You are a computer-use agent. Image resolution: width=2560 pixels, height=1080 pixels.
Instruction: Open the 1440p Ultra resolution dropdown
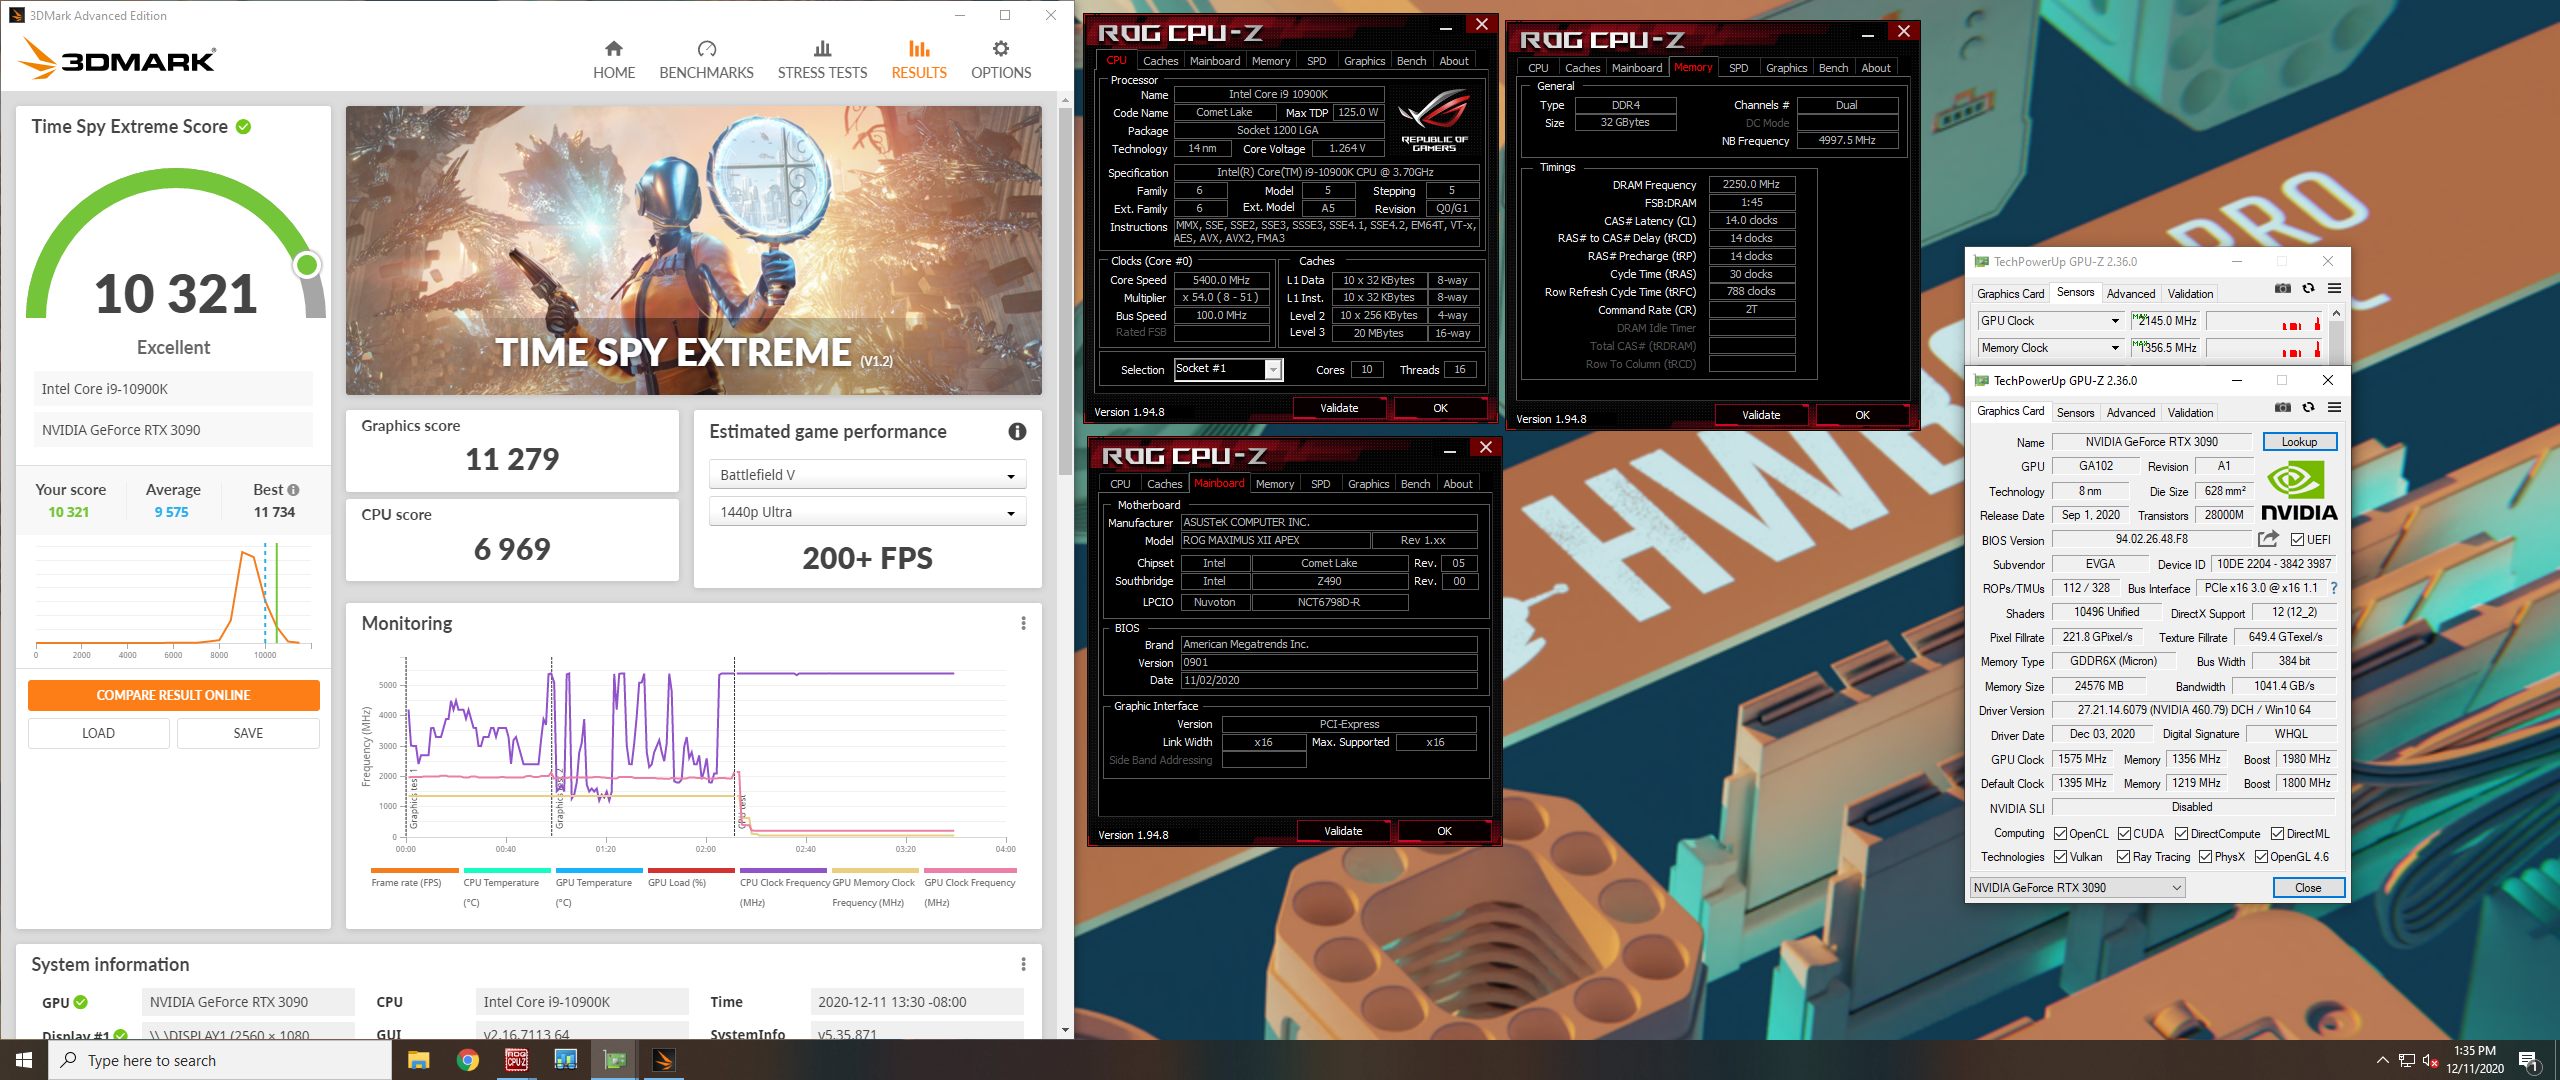click(x=867, y=512)
